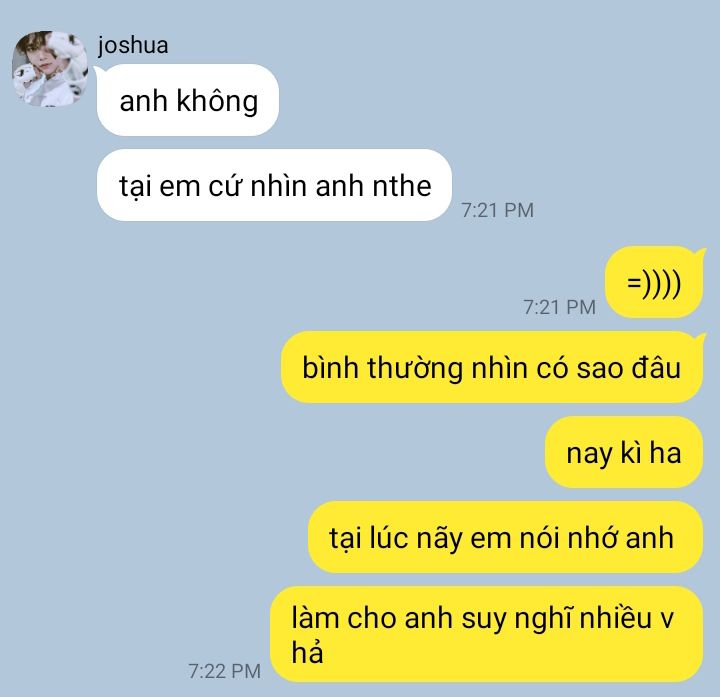Tap the tail of the "anh không" bubble
The image size is (720, 697).
(99, 71)
